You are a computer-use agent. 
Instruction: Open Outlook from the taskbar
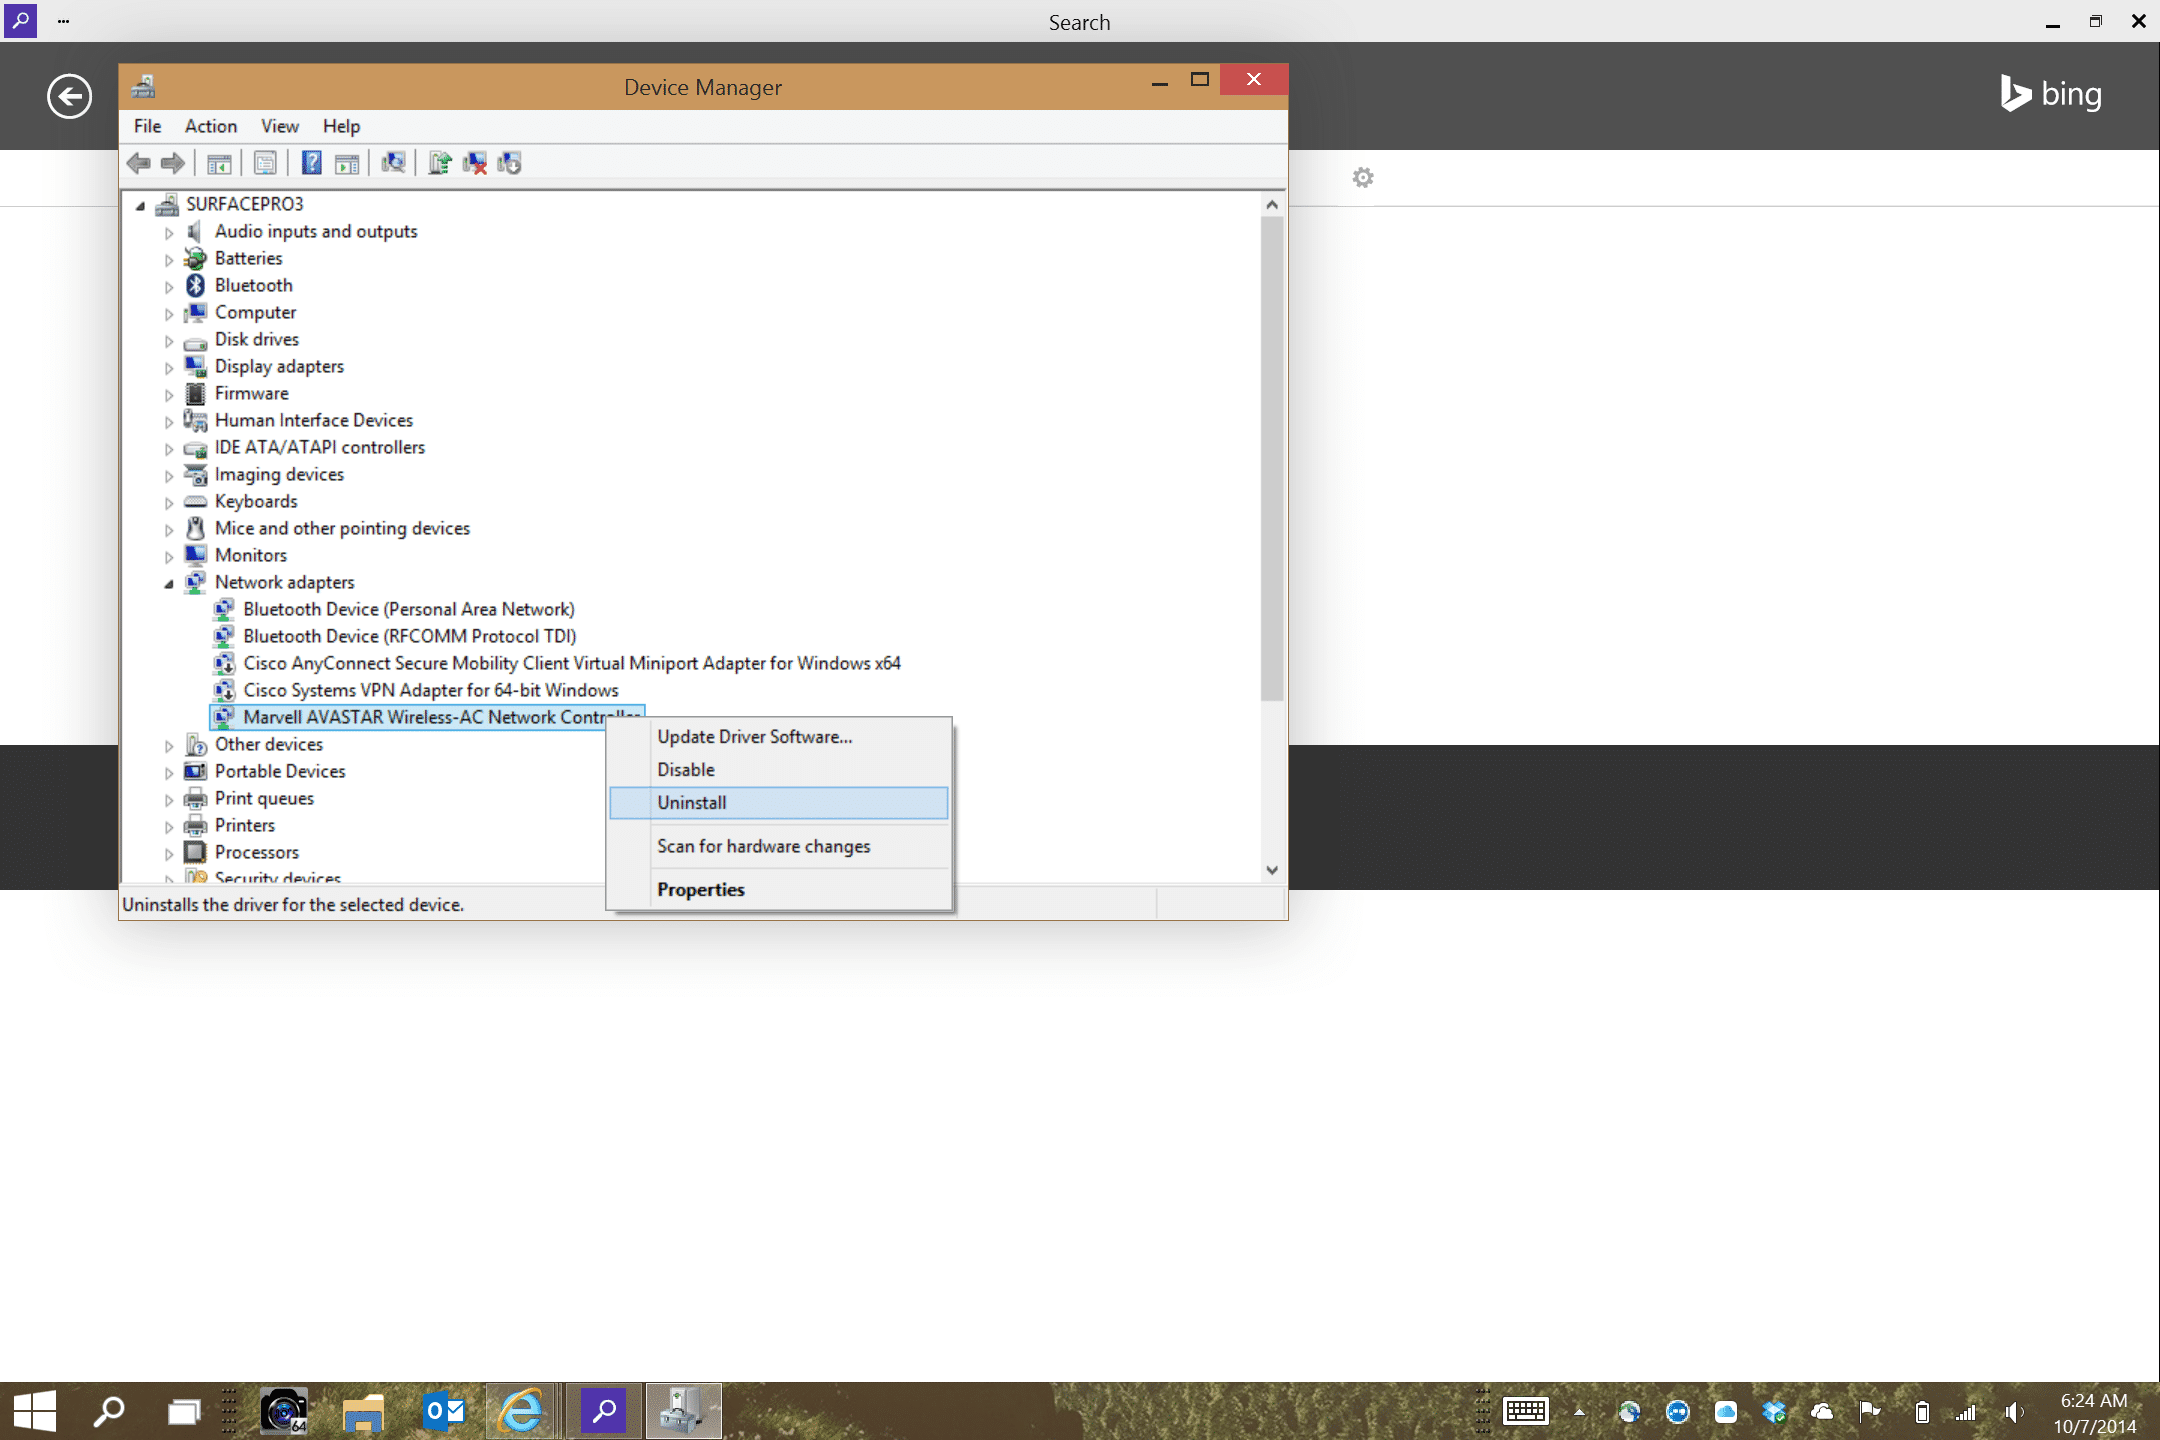tap(444, 1411)
